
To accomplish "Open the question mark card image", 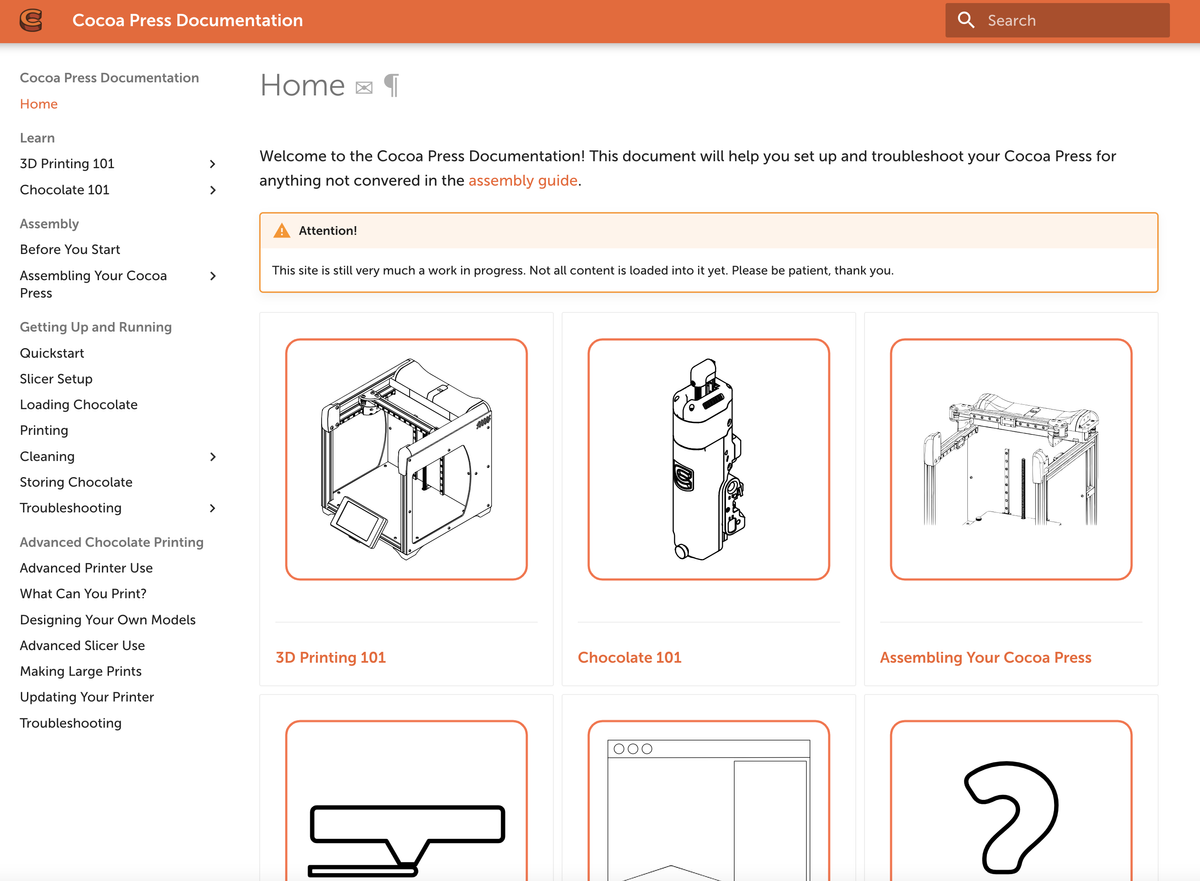I will click(x=1011, y=800).
